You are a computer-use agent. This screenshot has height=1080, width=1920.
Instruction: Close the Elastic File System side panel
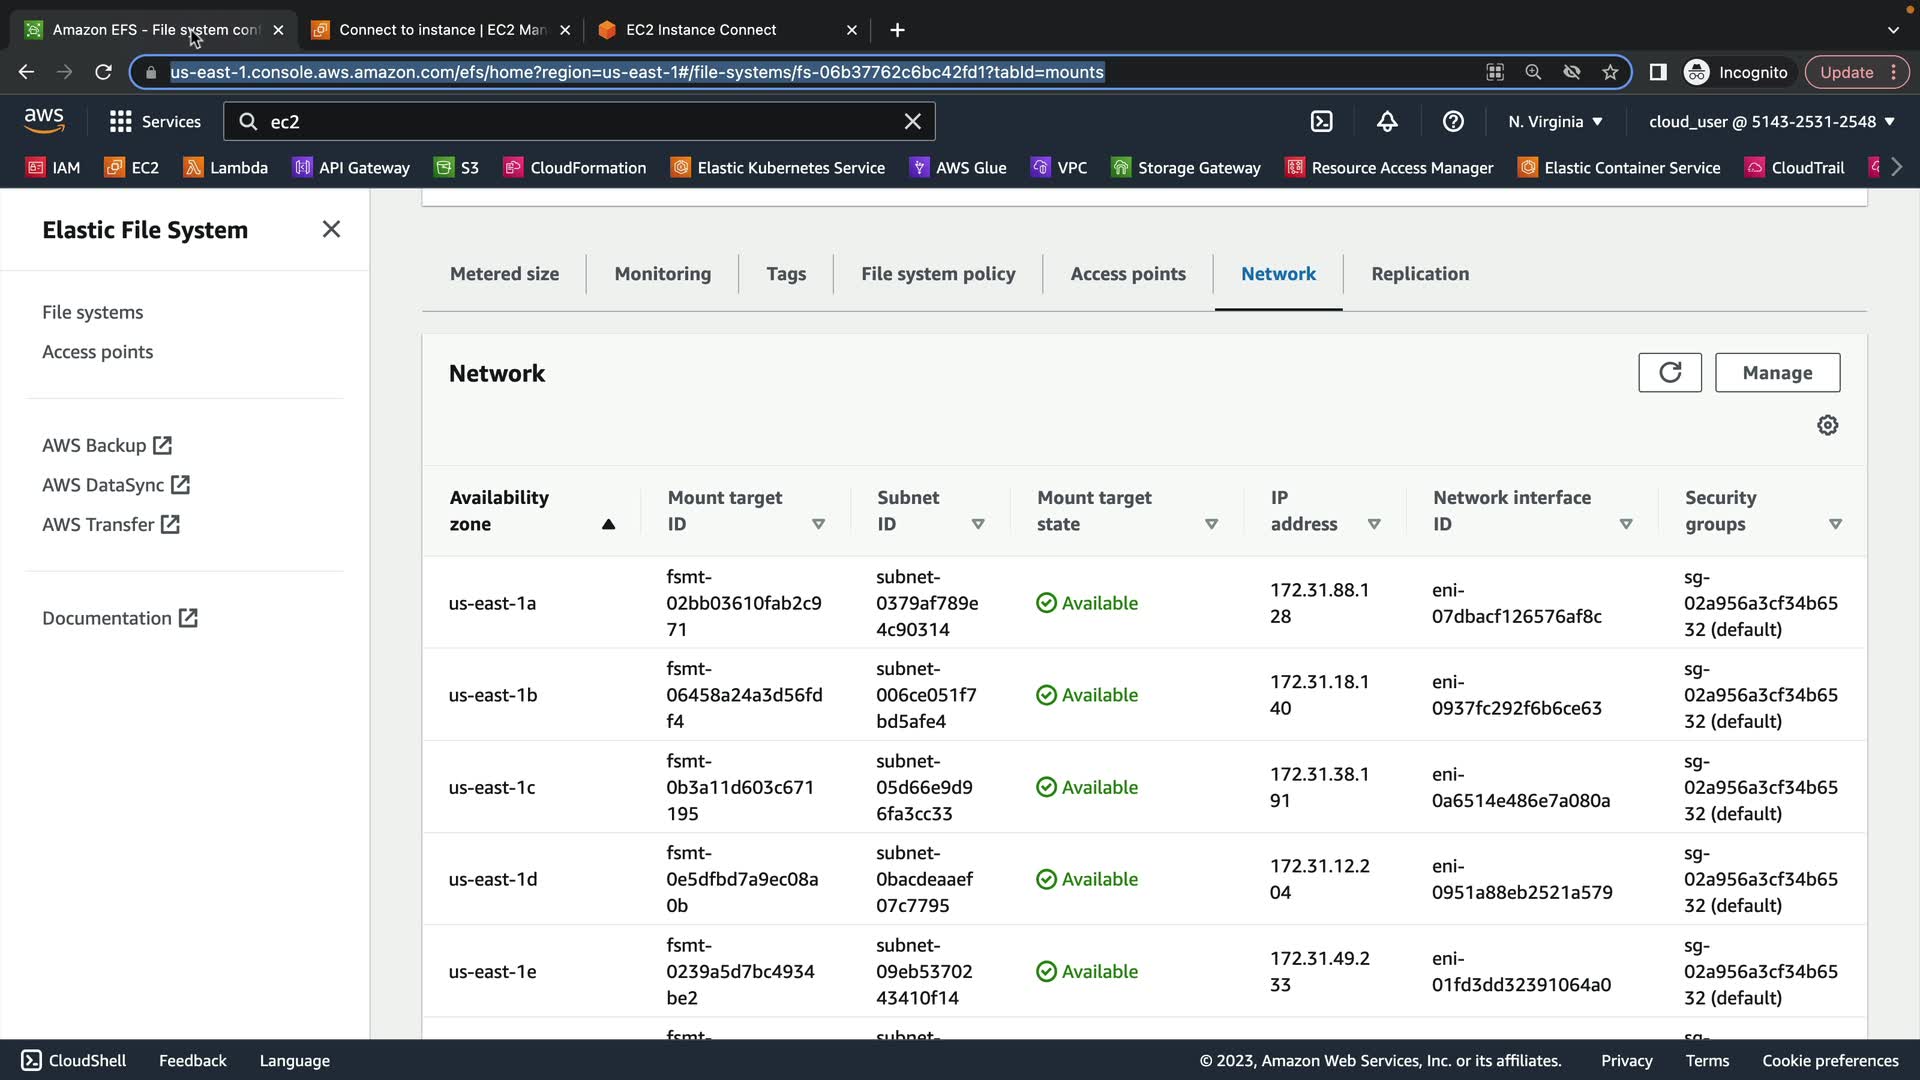coord(331,229)
